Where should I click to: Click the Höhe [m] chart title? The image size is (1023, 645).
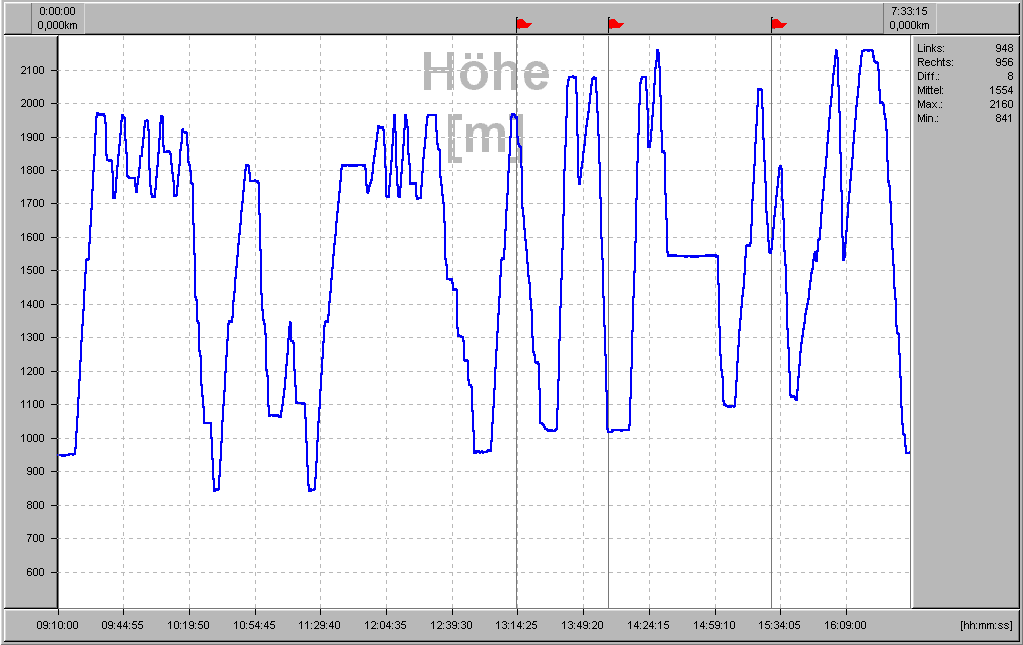(485, 102)
